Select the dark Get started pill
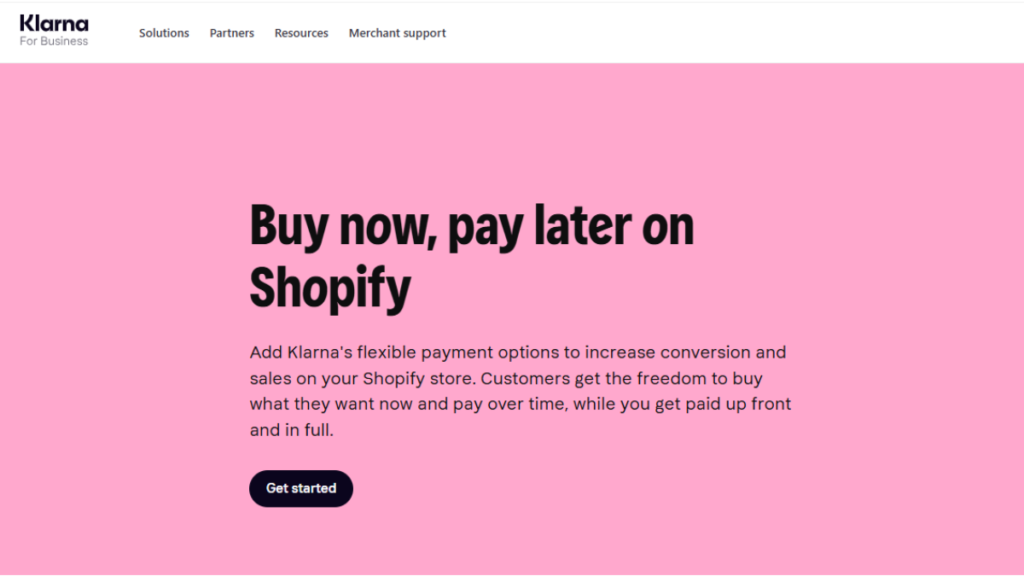 (x=300, y=488)
